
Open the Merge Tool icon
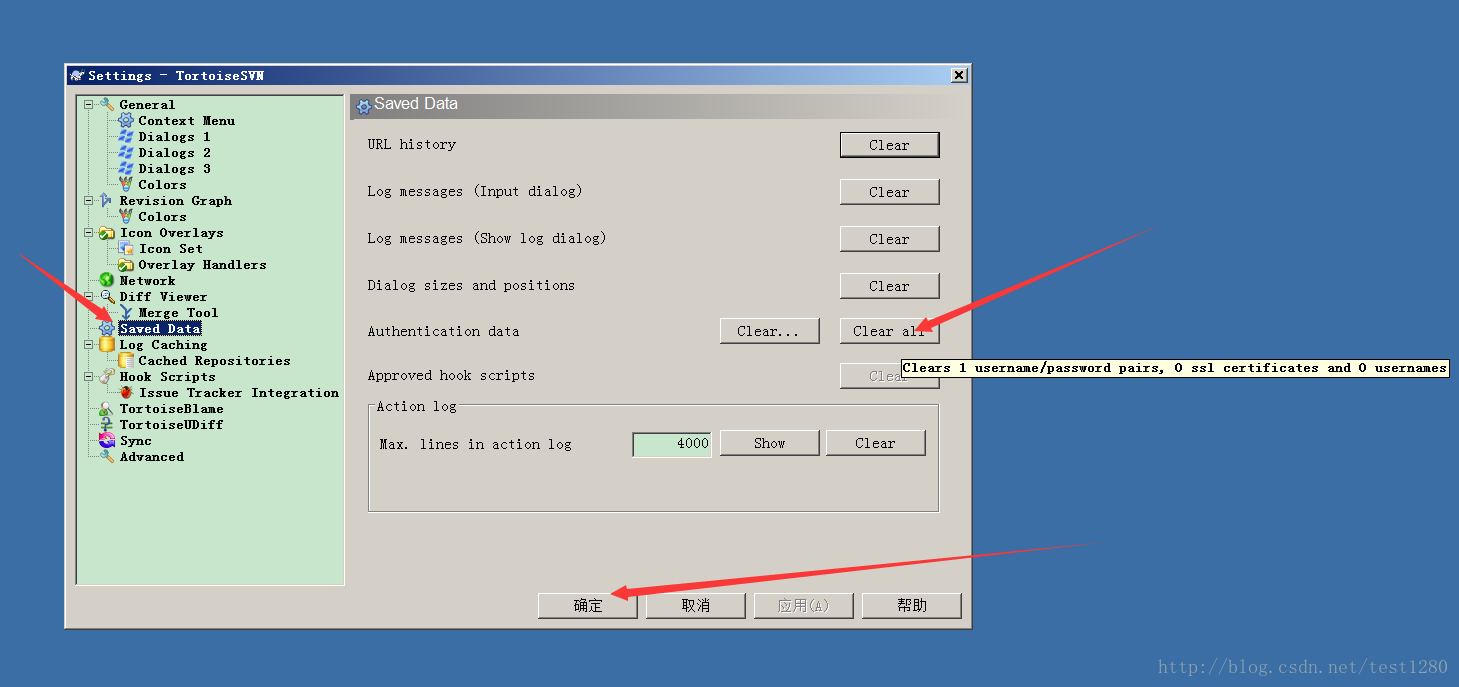click(x=126, y=312)
